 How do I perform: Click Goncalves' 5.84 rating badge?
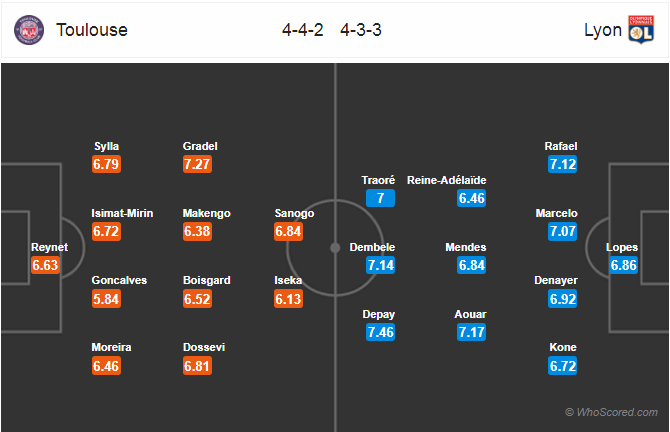(106, 299)
